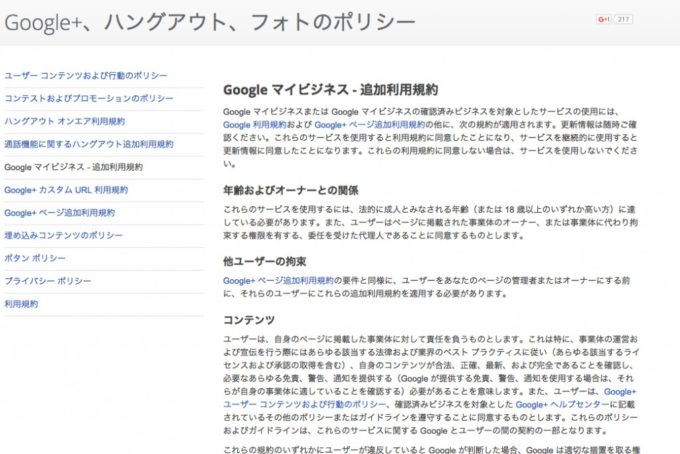Select Google マイビジネス - 追加利用規約 sidebar item
The width and height of the screenshot is (680, 454).
point(73,167)
